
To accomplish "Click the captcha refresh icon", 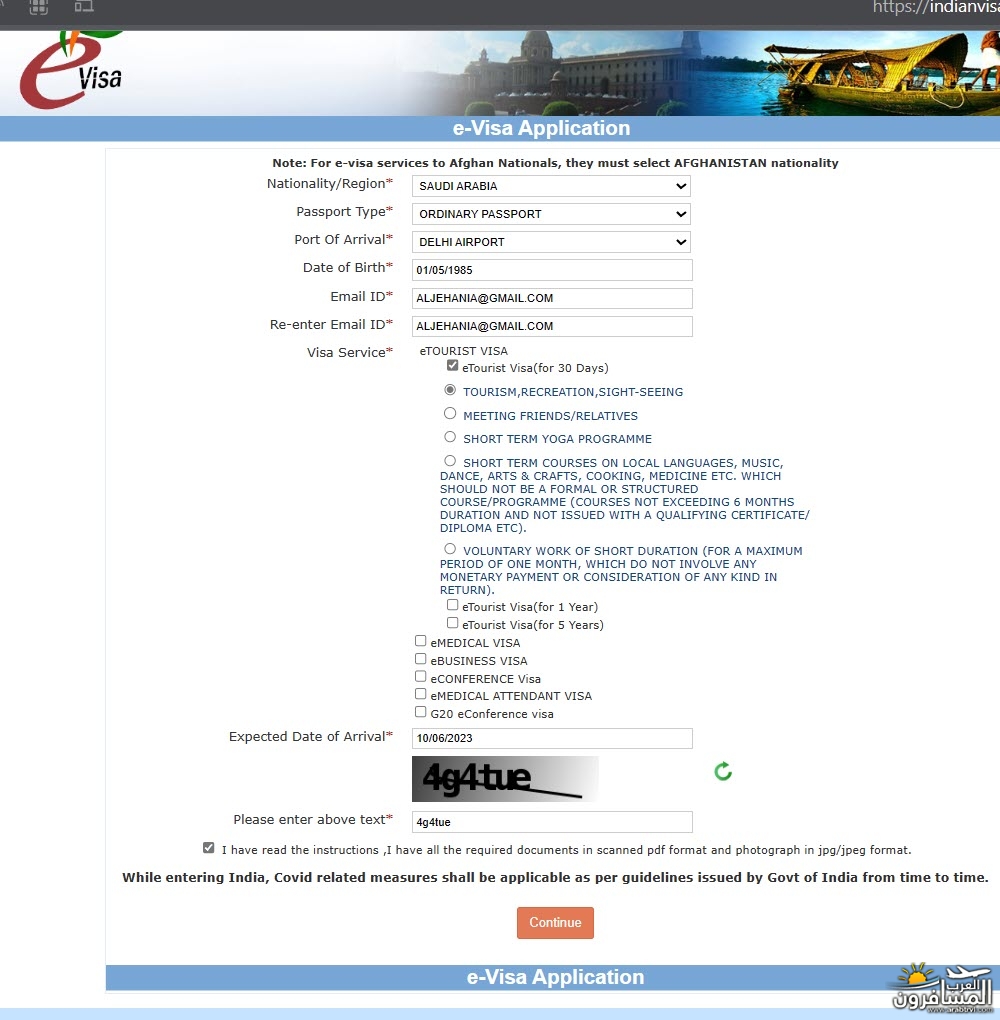I will point(723,772).
